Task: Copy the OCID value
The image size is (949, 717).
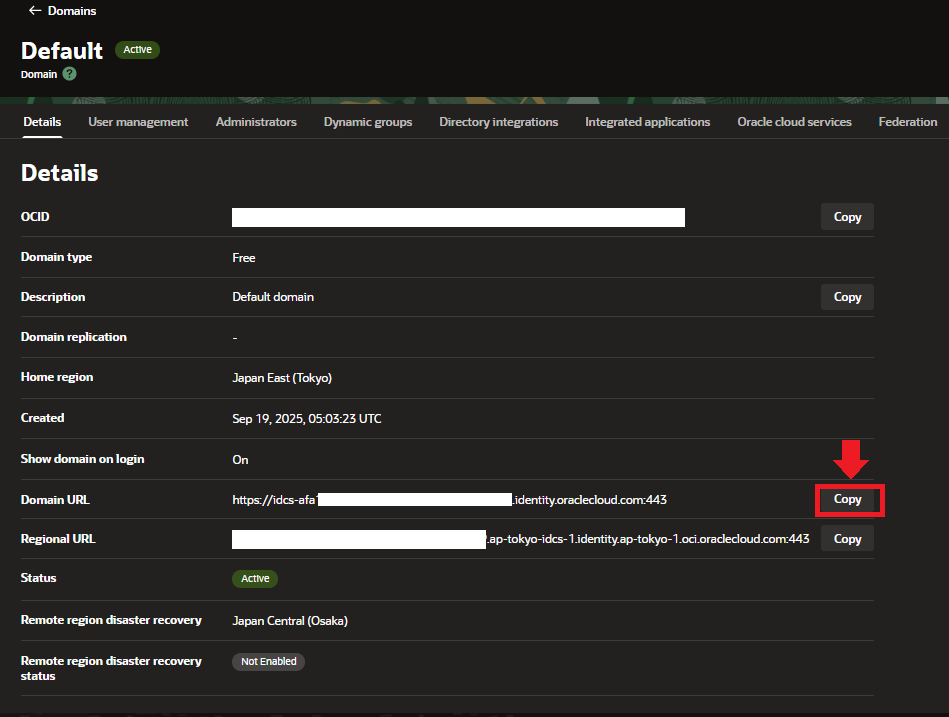Action: [x=847, y=216]
